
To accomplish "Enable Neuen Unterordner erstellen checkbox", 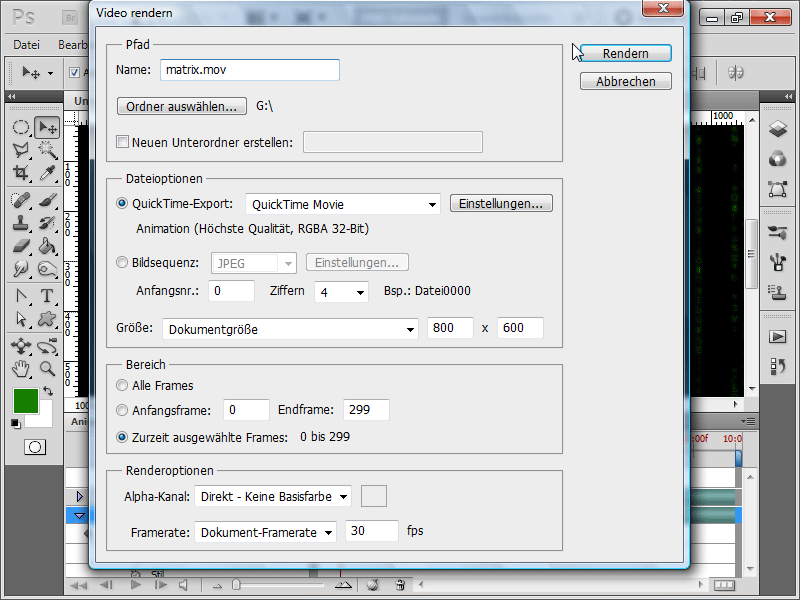I will (x=122, y=142).
